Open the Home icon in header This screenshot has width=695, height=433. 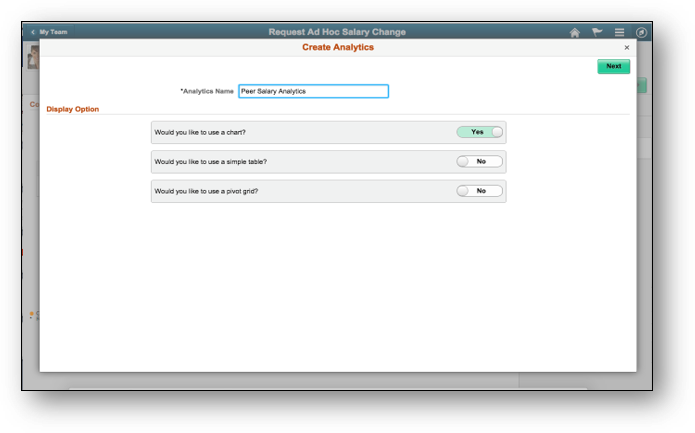(574, 32)
